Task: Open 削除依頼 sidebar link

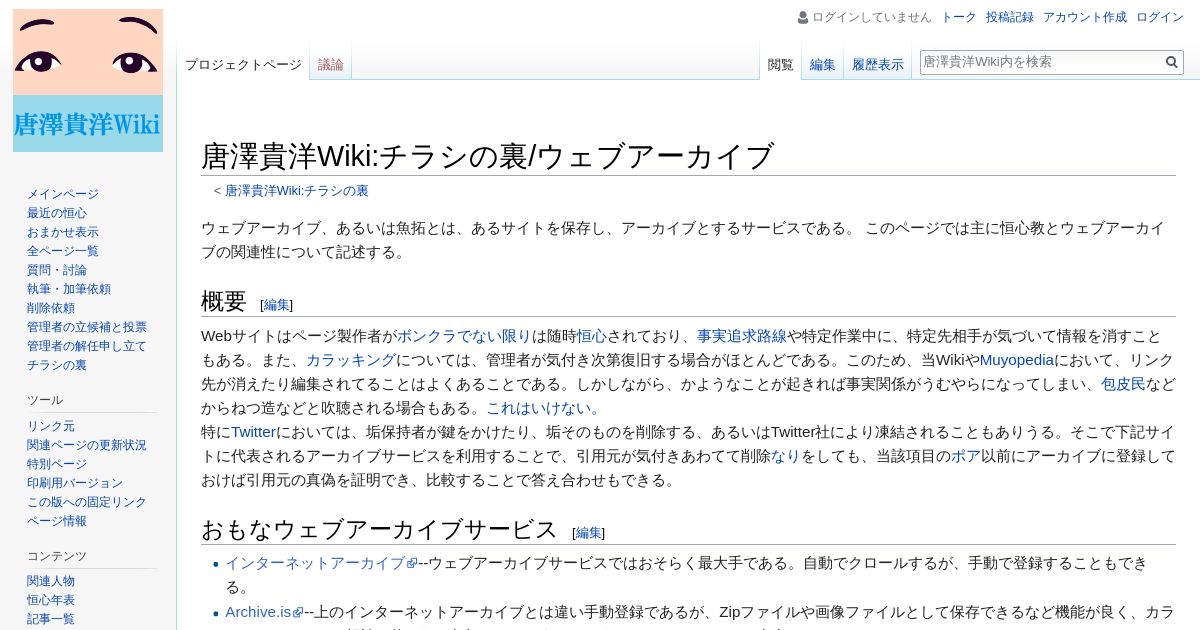Action: pyautogui.click(x=51, y=308)
